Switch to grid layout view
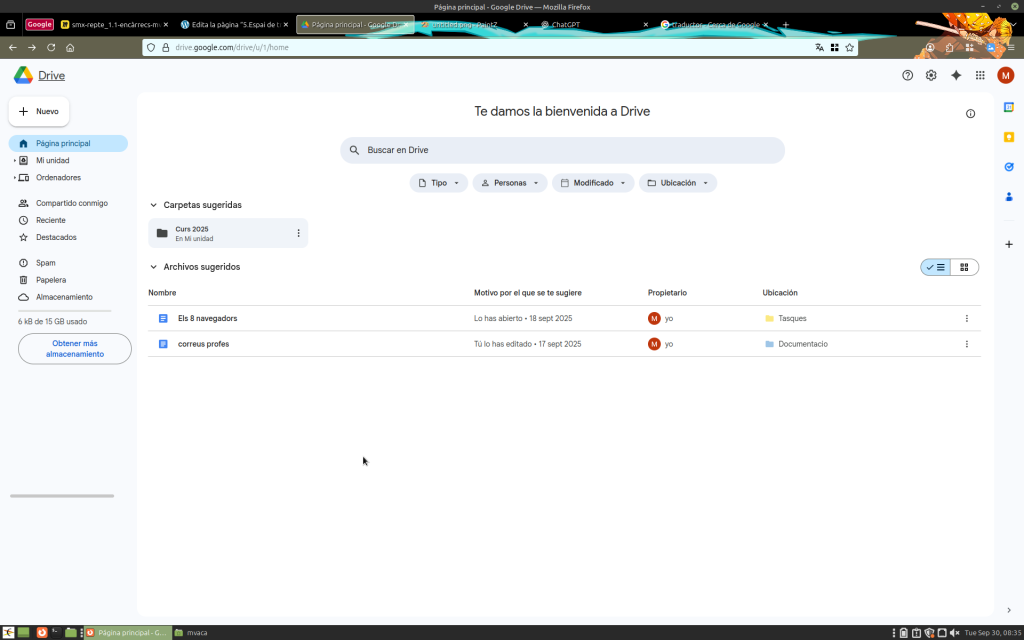This screenshot has width=1024, height=640. pos(964,267)
